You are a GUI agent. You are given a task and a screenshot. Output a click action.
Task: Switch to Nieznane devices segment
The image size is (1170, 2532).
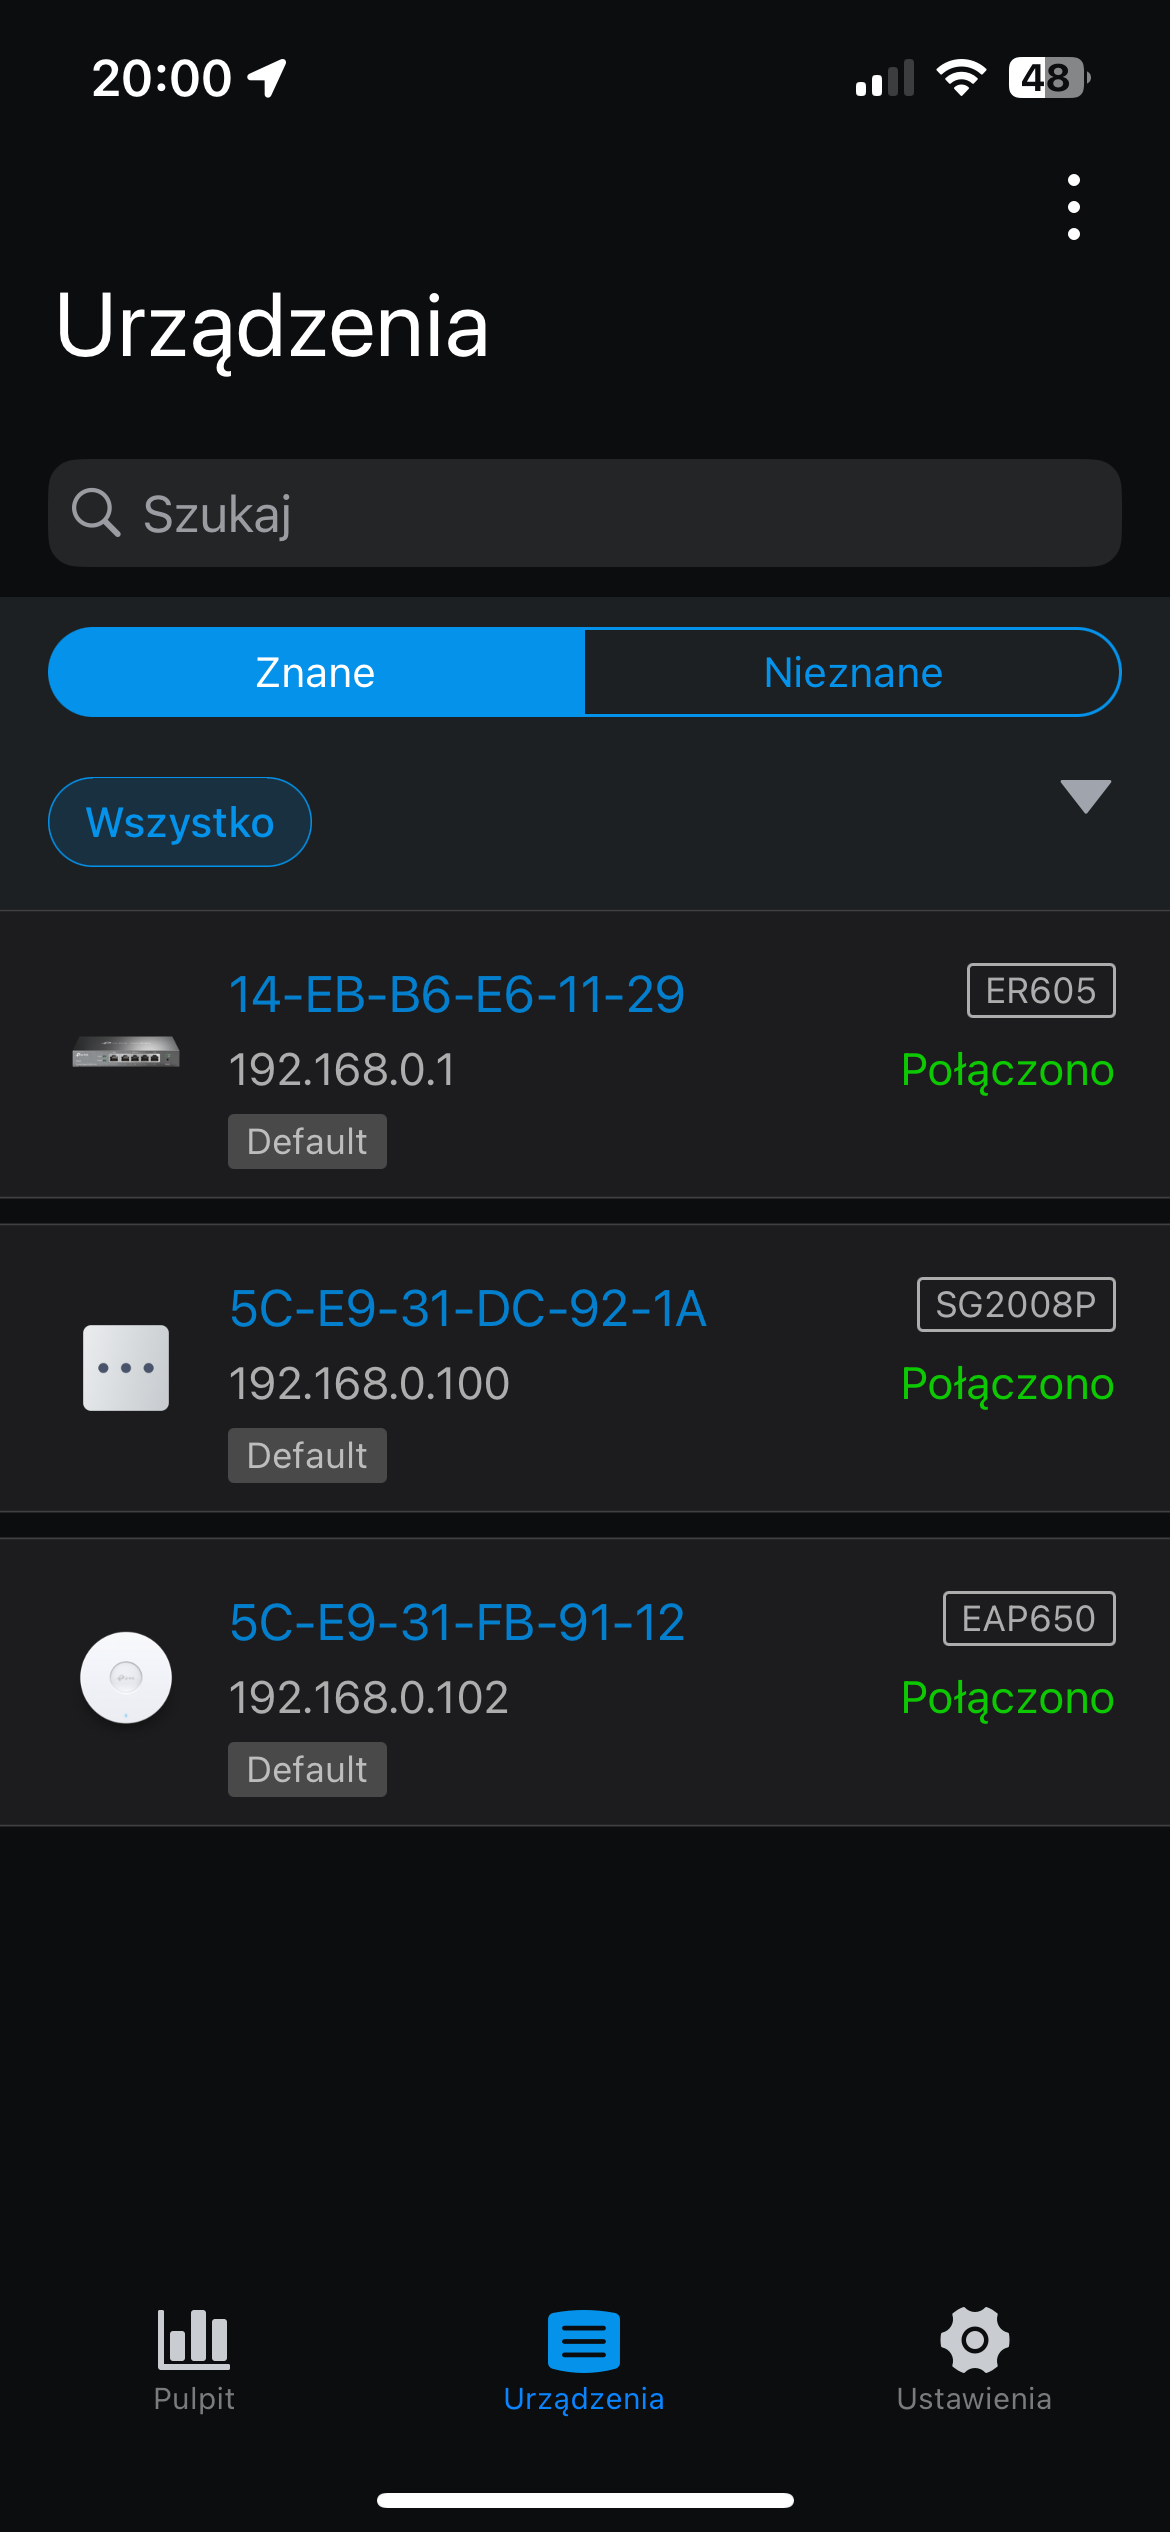tap(852, 672)
